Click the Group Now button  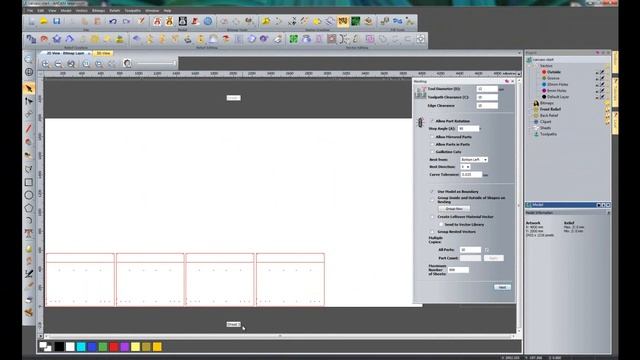[454, 209]
